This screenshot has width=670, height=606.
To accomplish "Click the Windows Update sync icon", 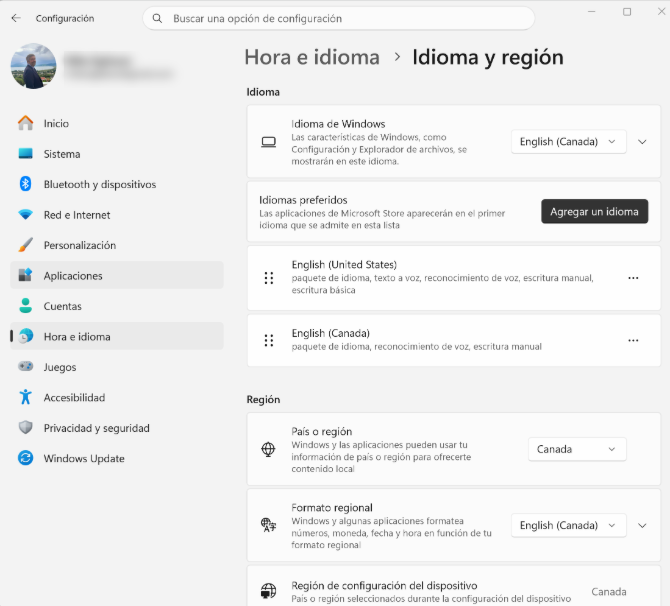I will click(x=26, y=458).
